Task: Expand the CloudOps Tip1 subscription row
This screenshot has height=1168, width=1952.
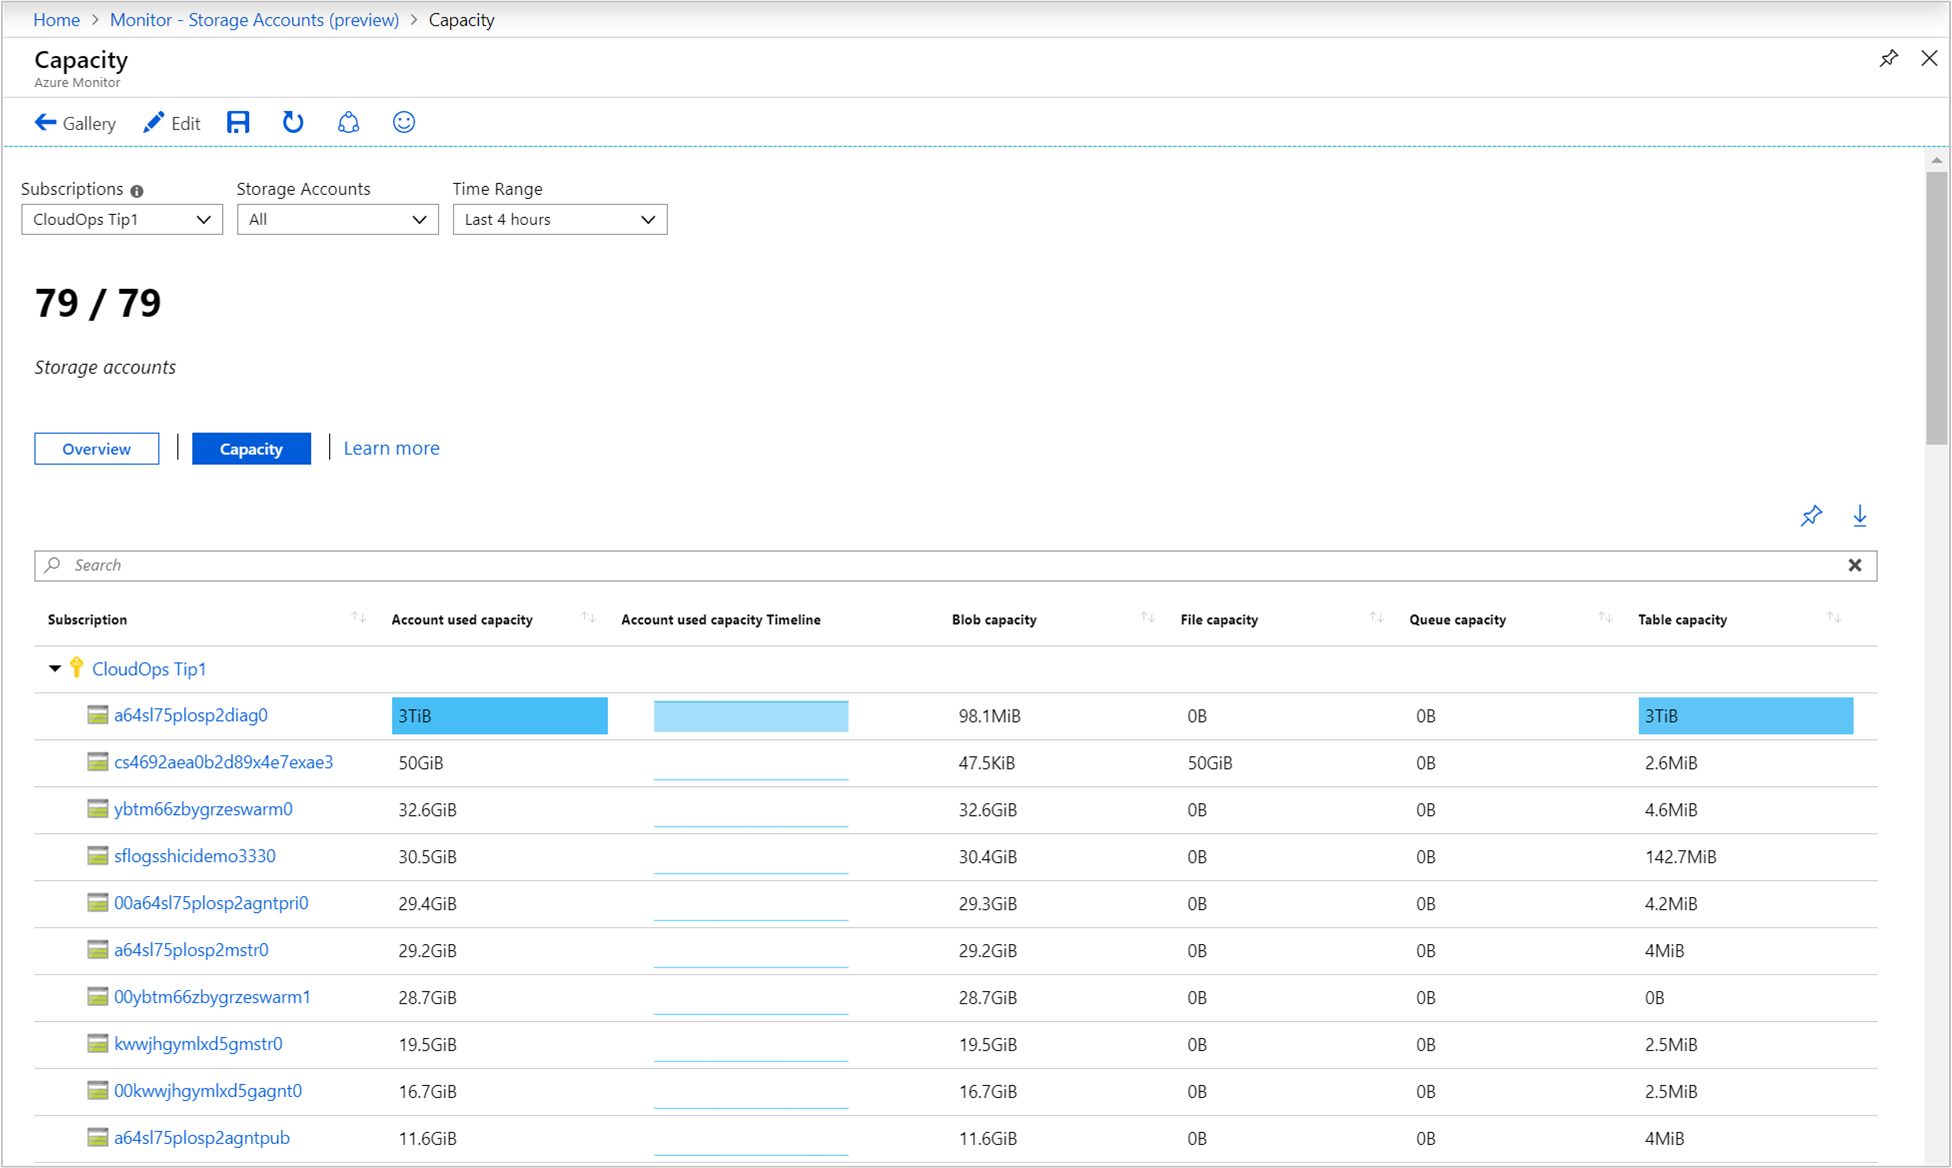Action: point(49,669)
